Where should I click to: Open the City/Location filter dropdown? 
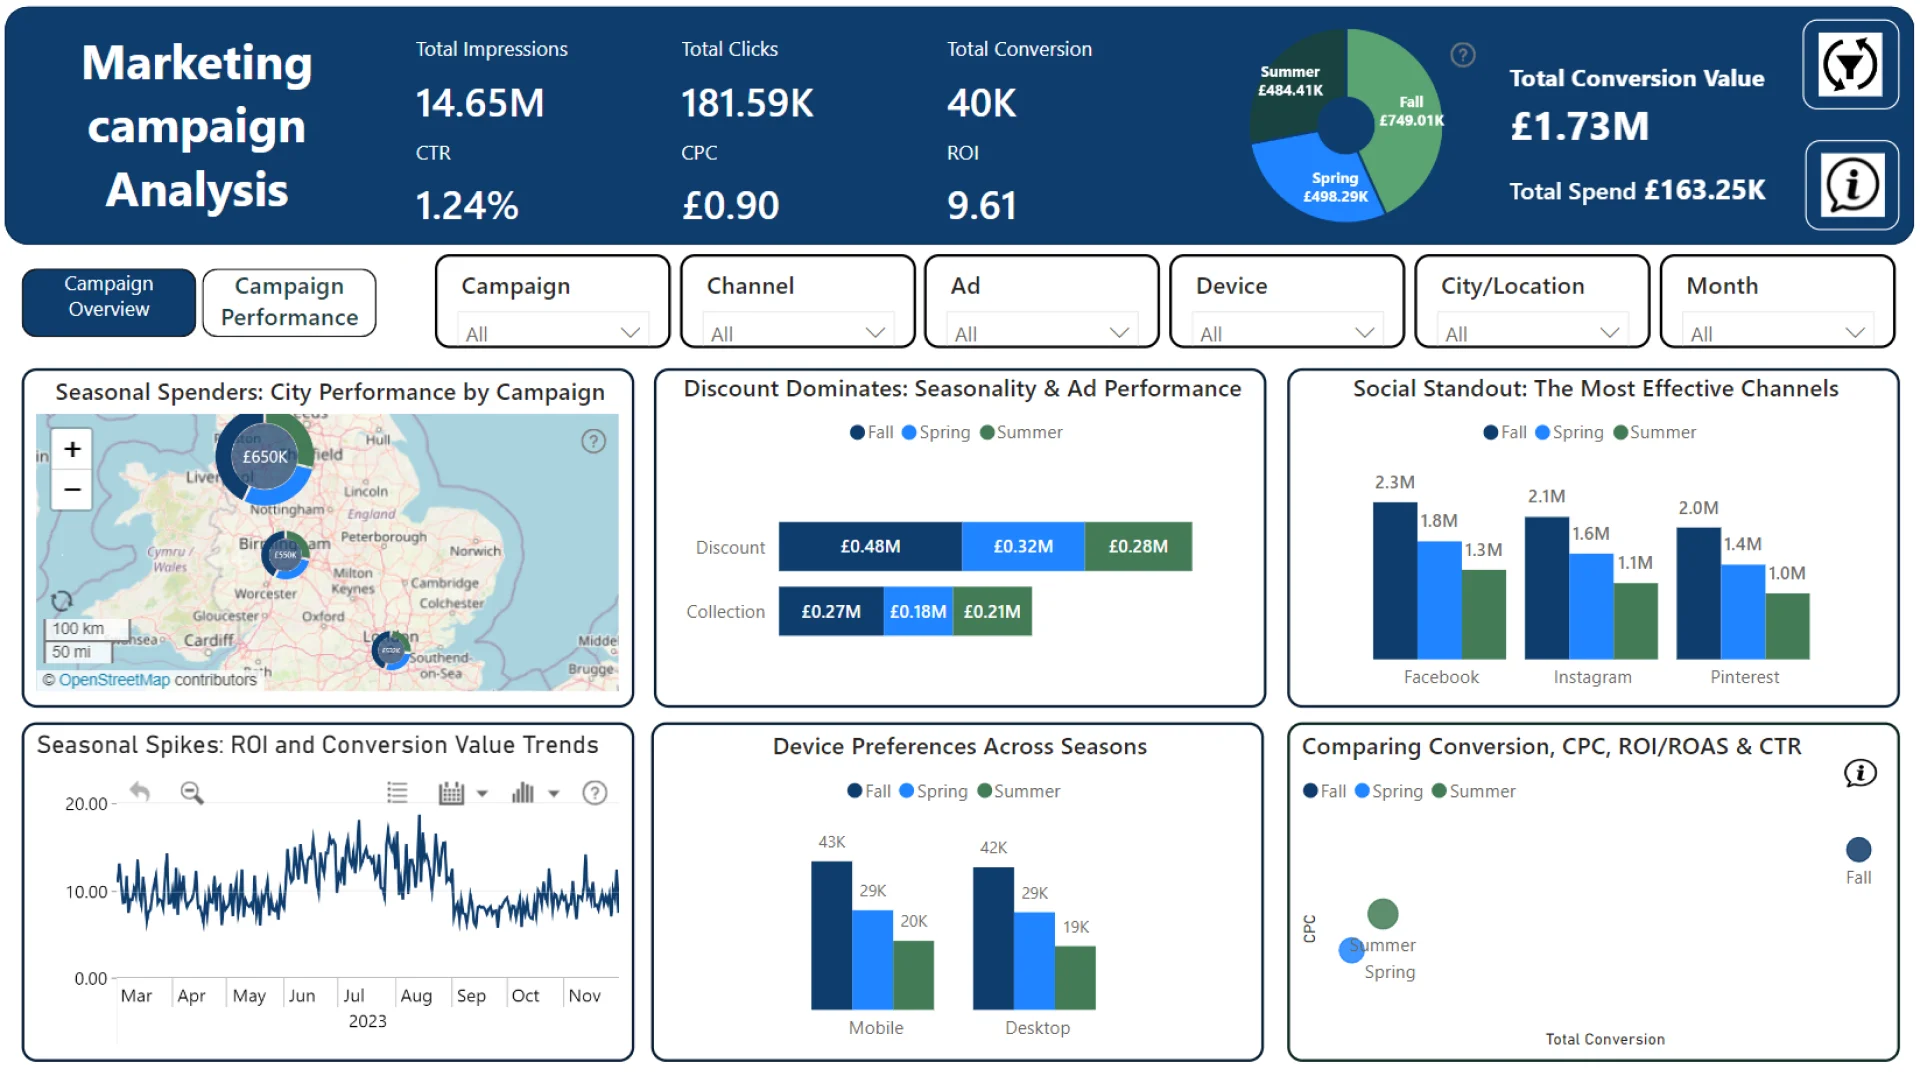point(1532,332)
